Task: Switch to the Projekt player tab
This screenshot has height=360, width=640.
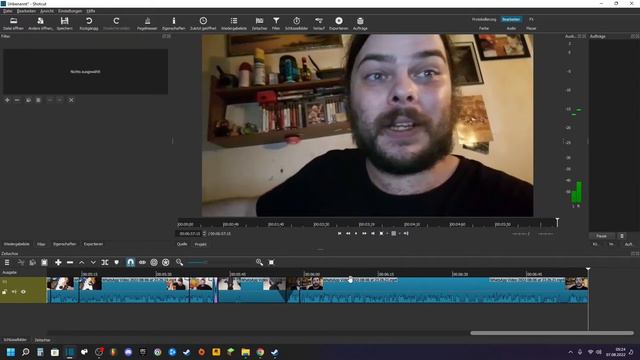Action: pyautogui.click(x=200, y=244)
